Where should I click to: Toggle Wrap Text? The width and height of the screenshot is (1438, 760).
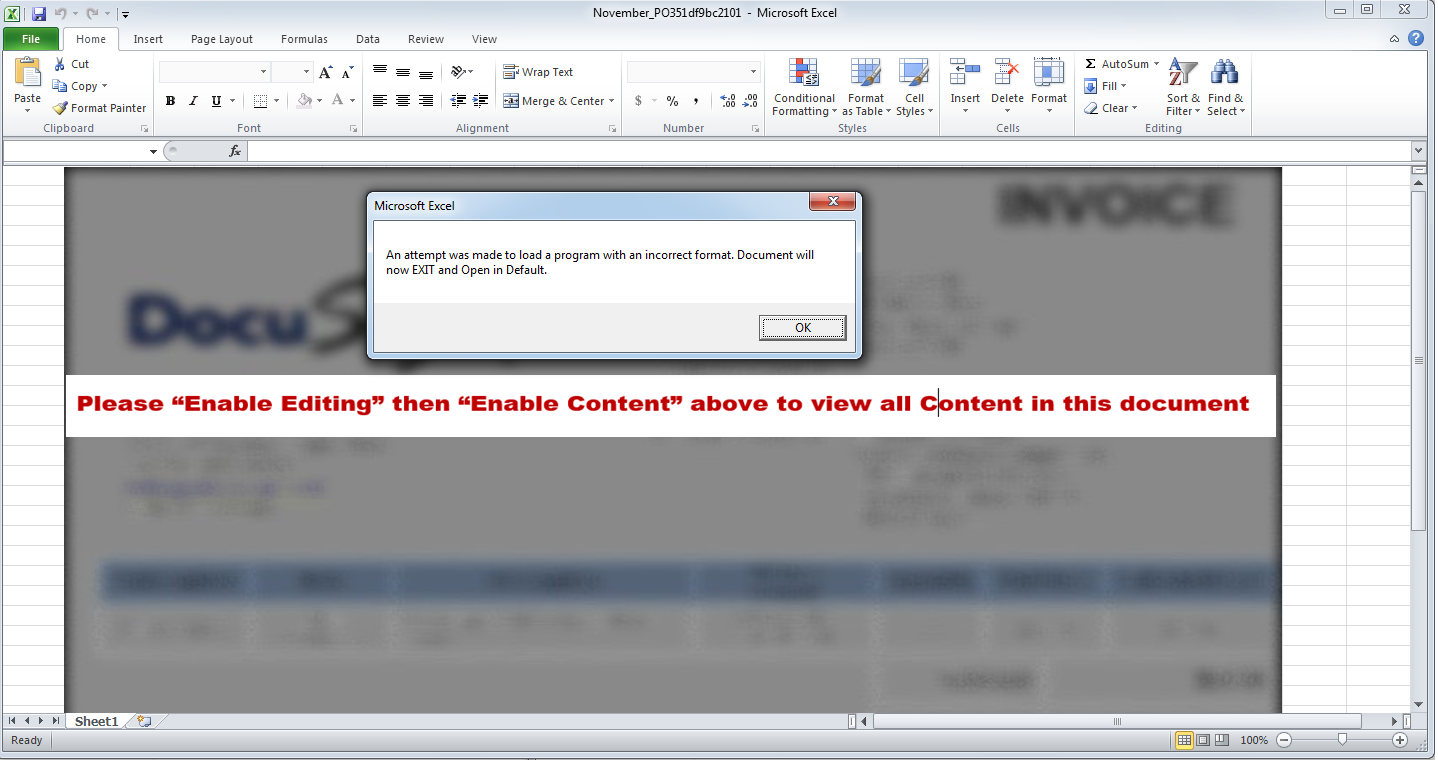tap(539, 72)
